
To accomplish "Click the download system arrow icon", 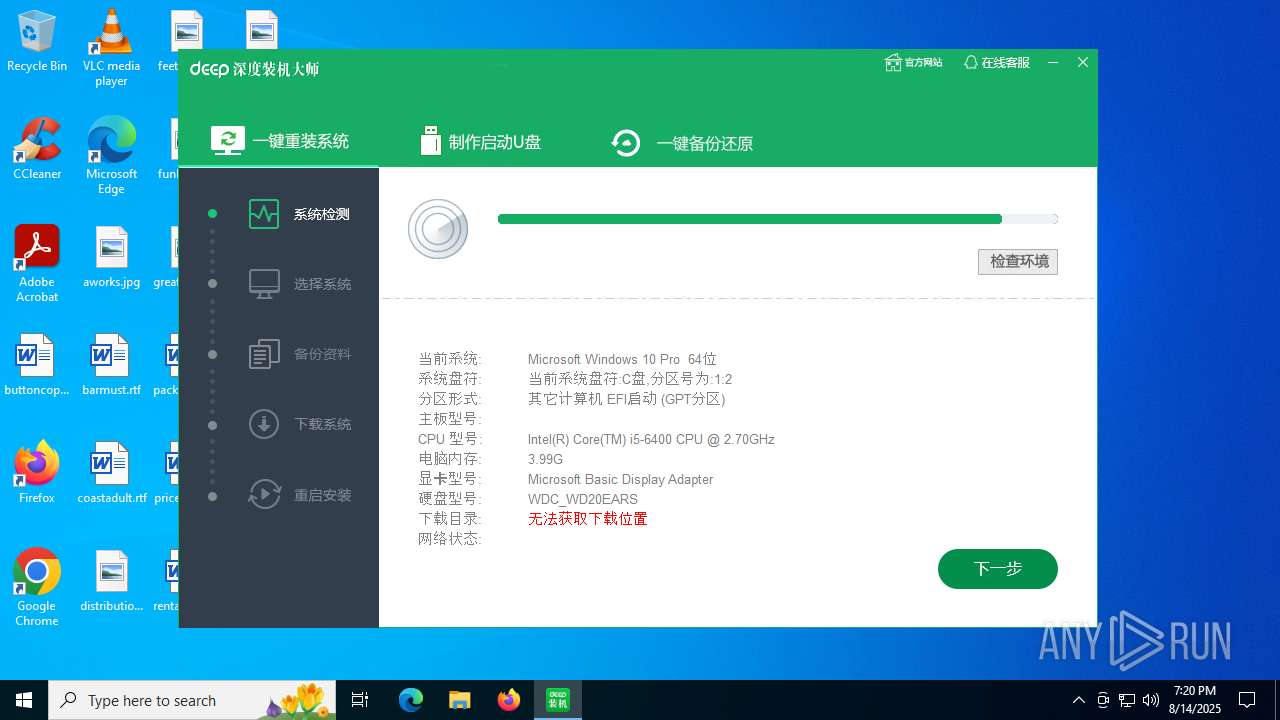I will click(x=264, y=424).
